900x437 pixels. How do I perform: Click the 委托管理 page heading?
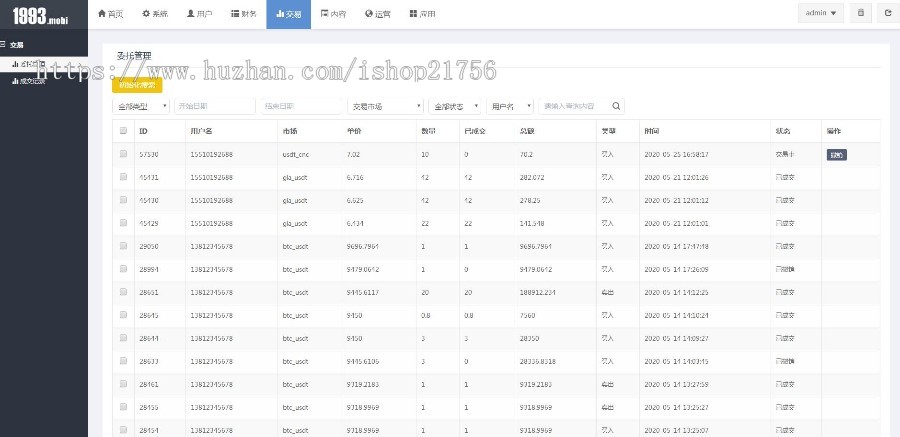click(x=134, y=56)
